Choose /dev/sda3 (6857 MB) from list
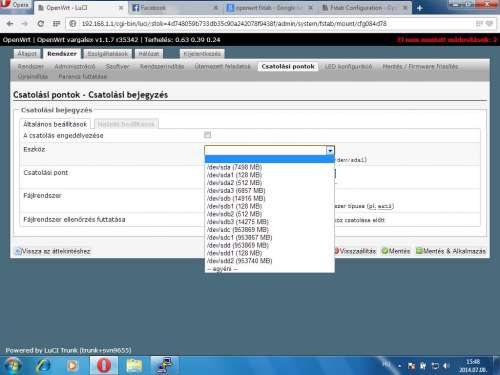This screenshot has width=500, height=375. pyautogui.click(x=269, y=190)
